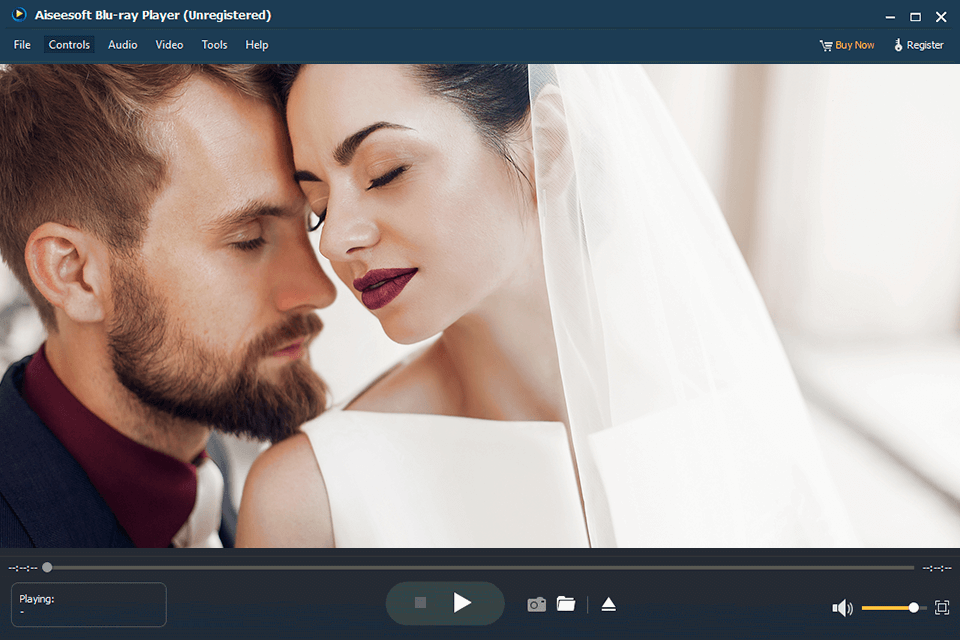Open the File menu
The width and height of the screenshot is (960, 640).
(x=22, y=45)
